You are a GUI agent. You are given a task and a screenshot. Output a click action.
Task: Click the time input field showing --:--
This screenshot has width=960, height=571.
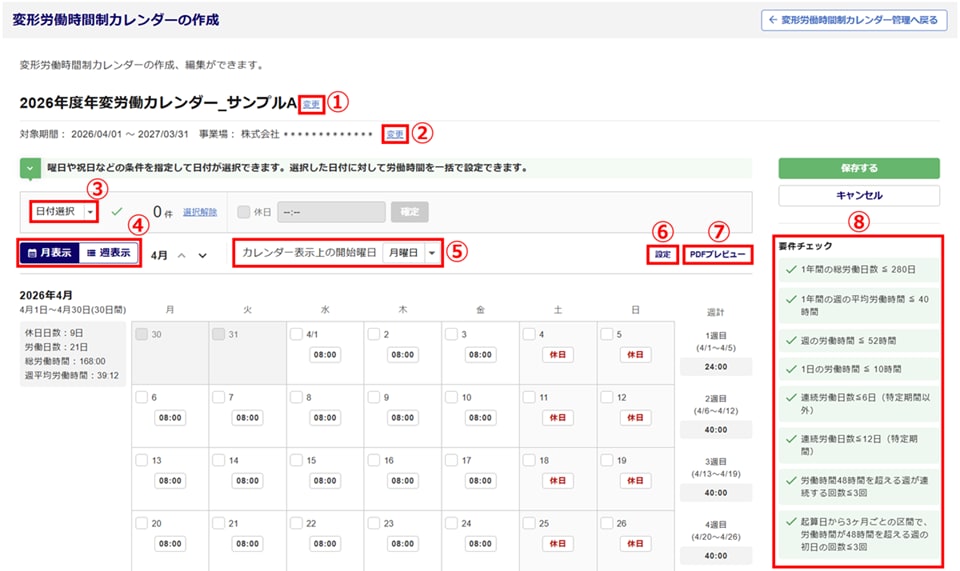[x=330, y=212]
